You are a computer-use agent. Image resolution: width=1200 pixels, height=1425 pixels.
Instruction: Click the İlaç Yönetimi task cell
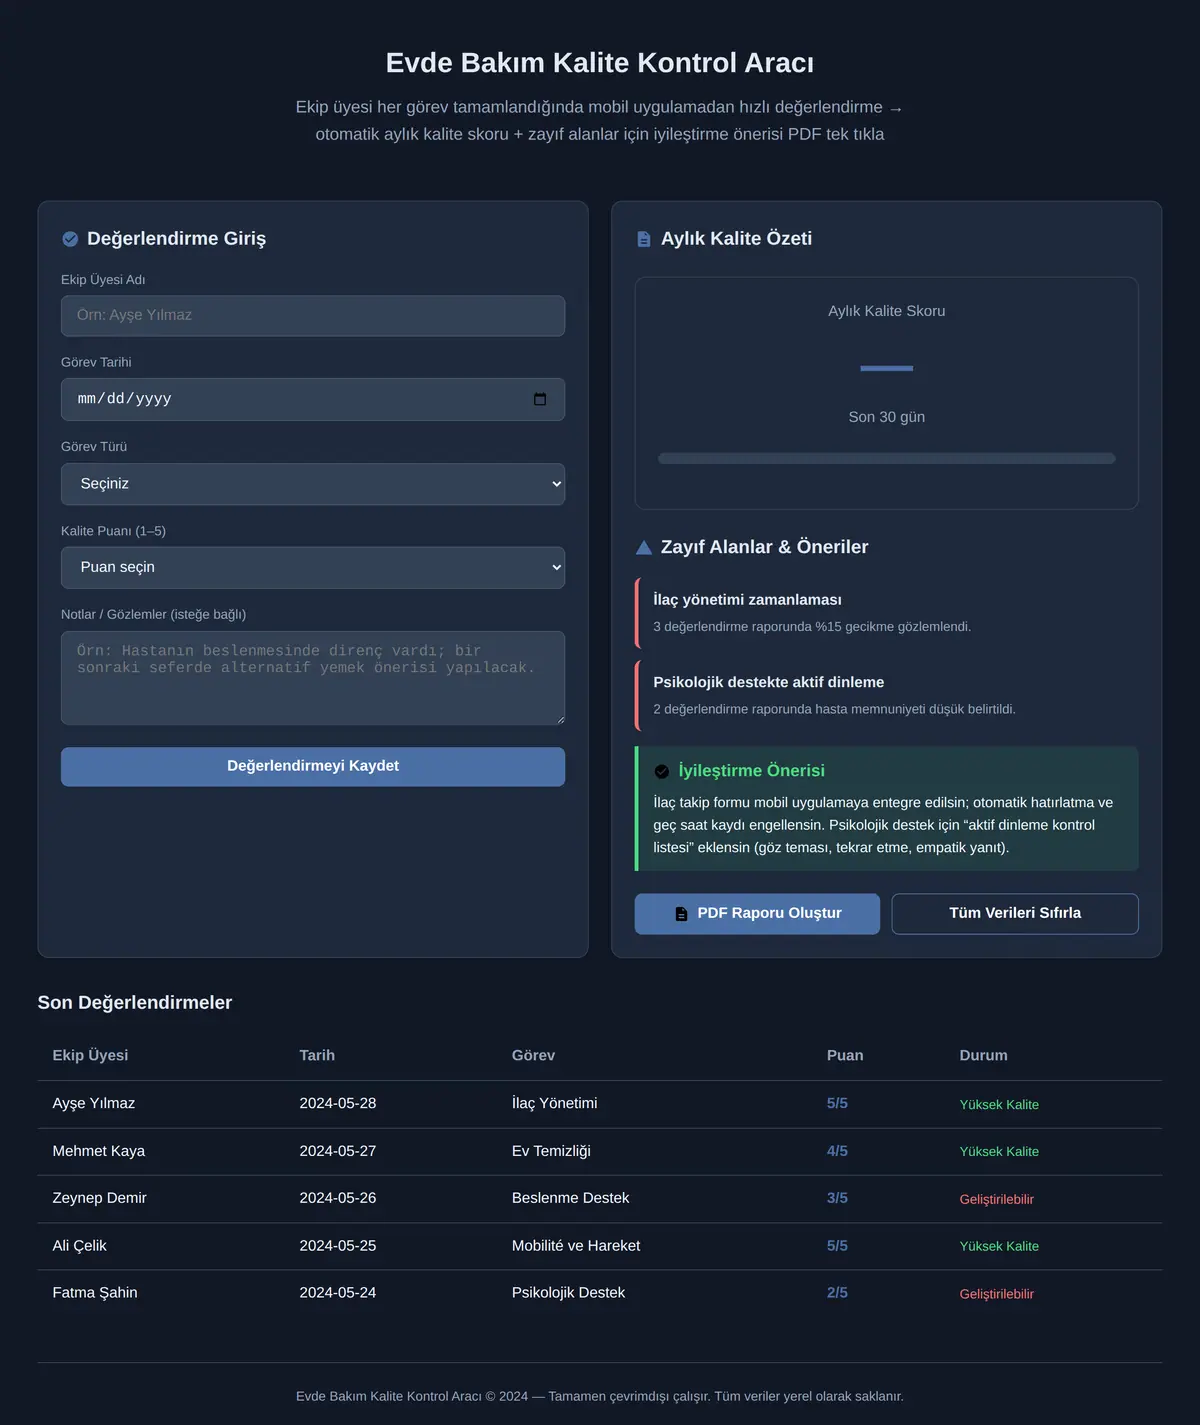pyautogui.click(x=555, y=1104)
